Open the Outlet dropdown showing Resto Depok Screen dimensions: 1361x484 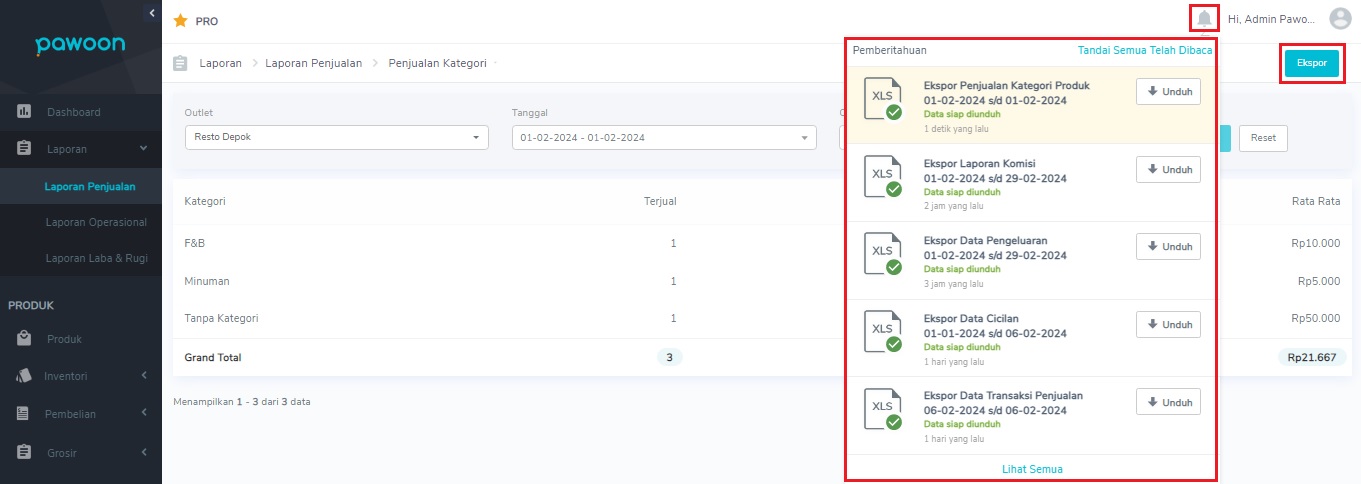pyautogui.click(x=337, y=137)
